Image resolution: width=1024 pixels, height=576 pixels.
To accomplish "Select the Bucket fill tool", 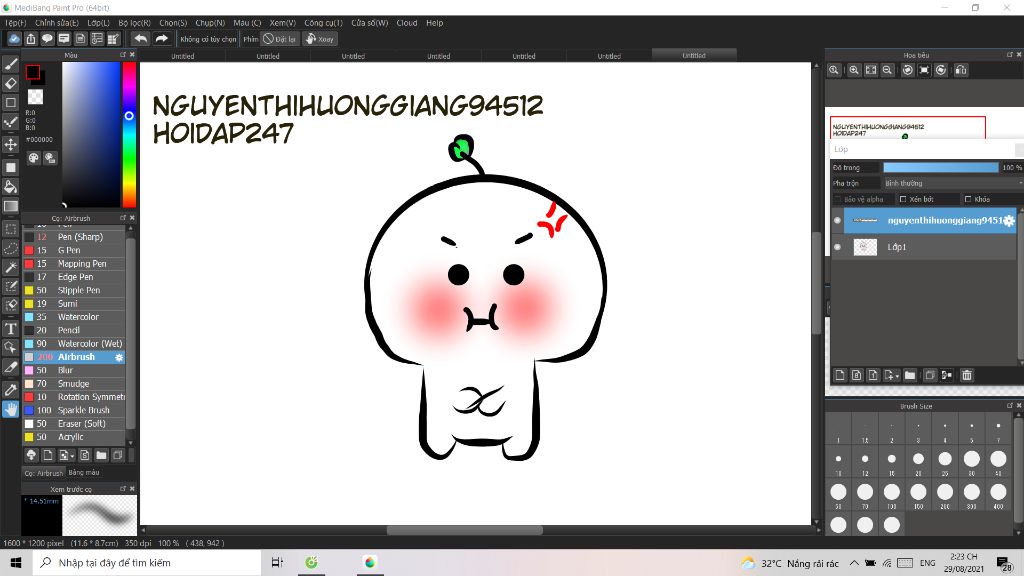I will [x=10, y=187].
